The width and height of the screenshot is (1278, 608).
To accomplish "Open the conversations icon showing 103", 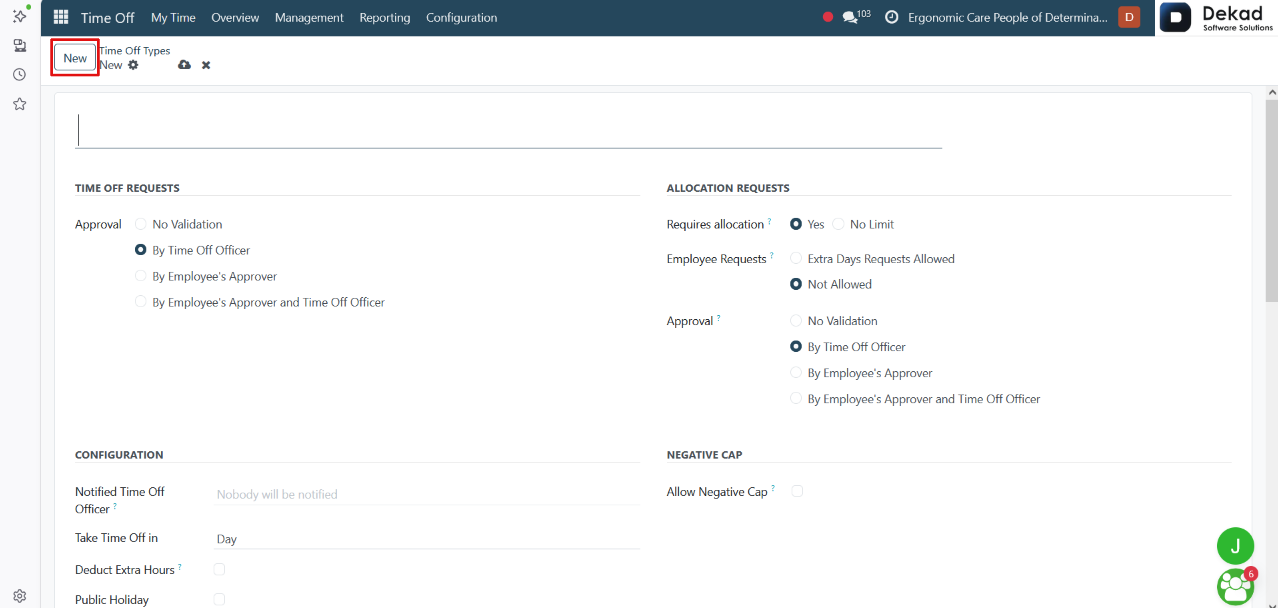I will [x=856, y=17].
